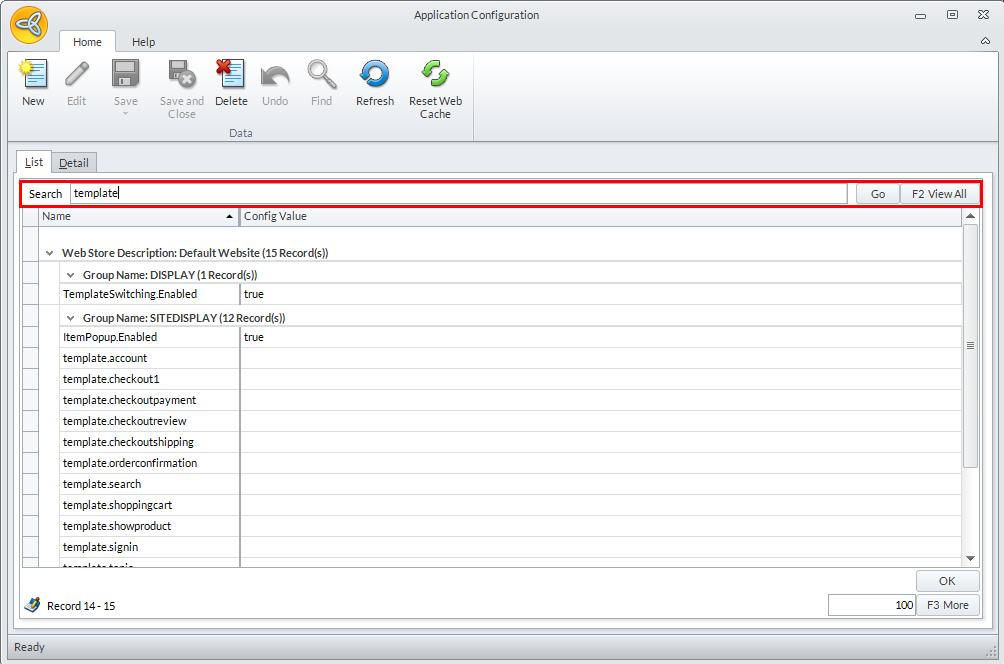Click the scroll down arrow of the list
The width and height of the screenshot is (1004, 664).
[x=970, y=558]
